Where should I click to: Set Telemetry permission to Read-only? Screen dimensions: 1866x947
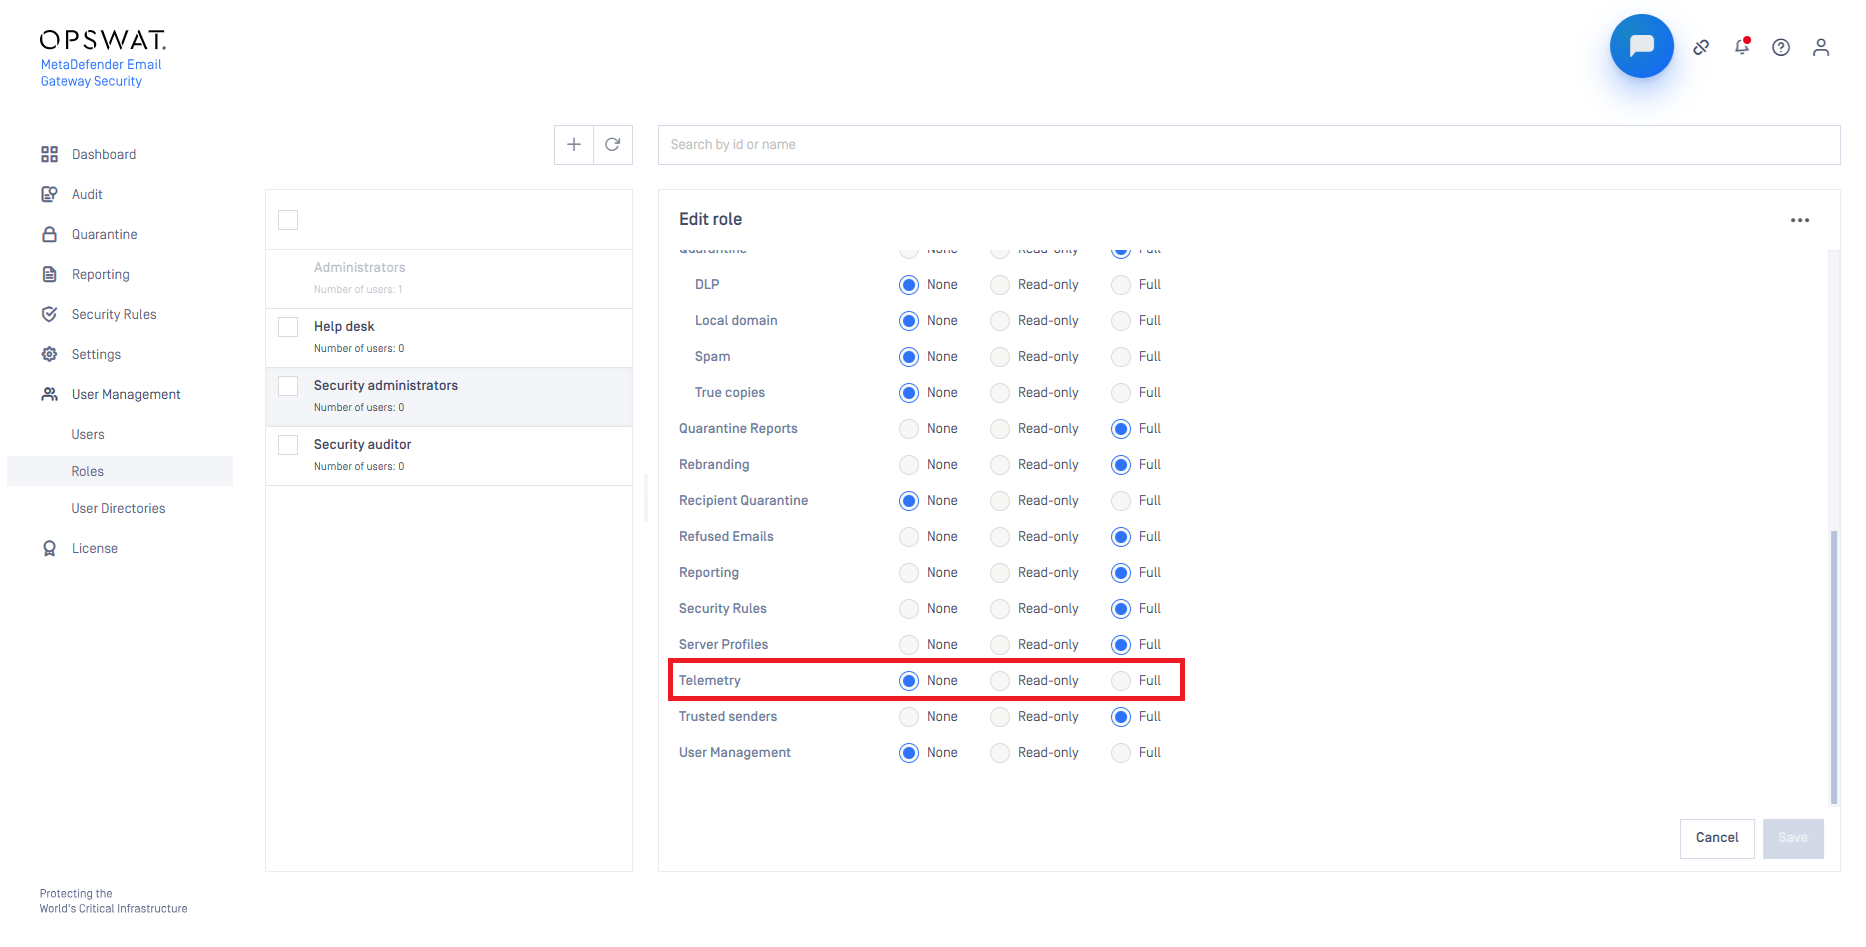coord(1000,681)
